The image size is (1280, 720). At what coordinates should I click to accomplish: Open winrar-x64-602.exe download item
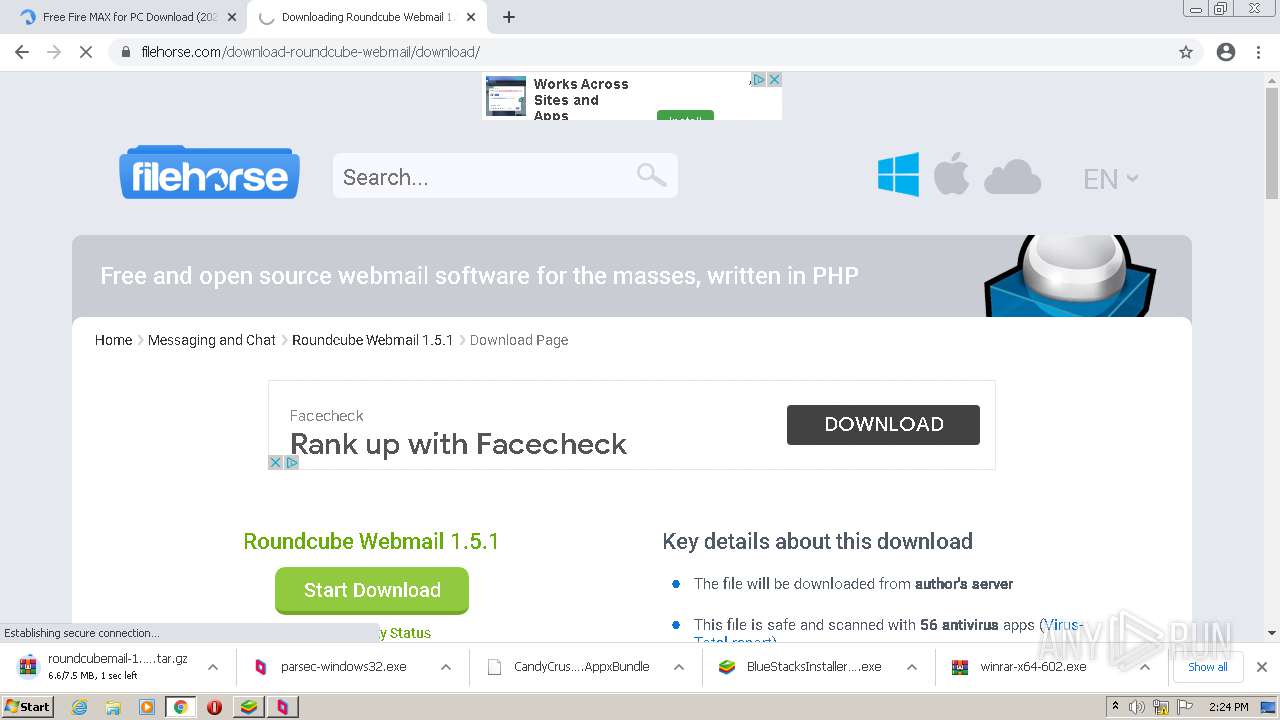click(x=1034, y=667)
